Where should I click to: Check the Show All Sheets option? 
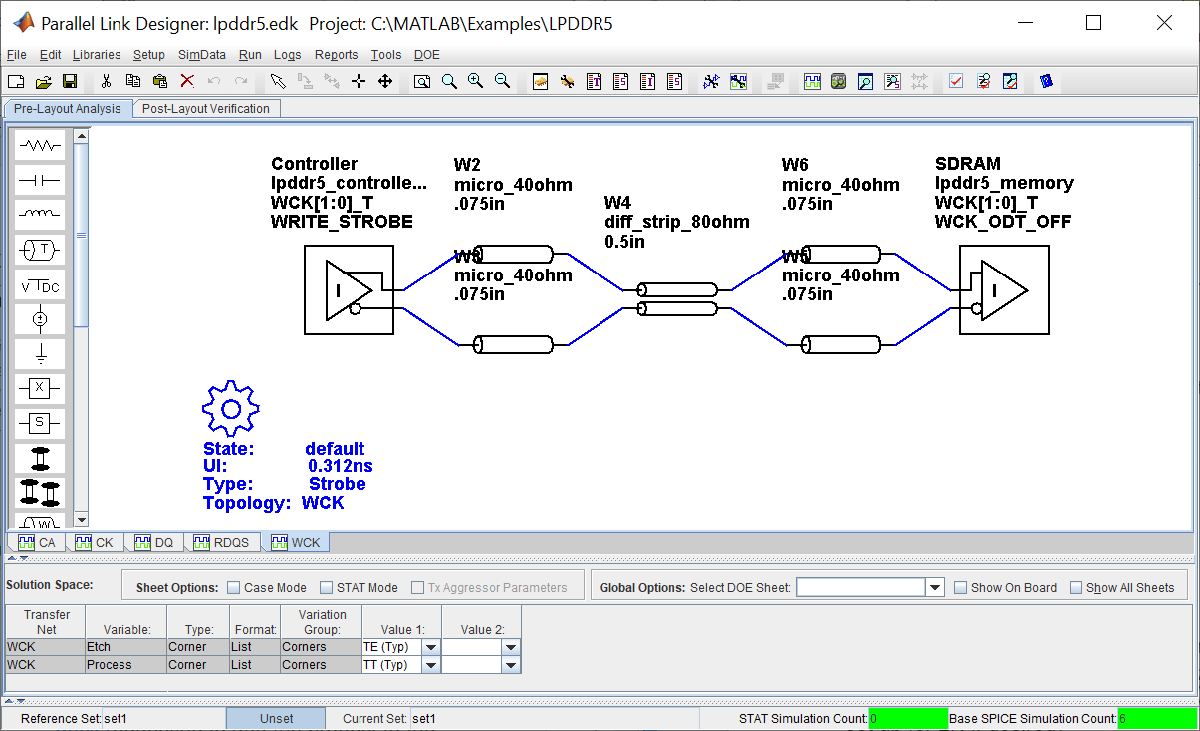1078,588
